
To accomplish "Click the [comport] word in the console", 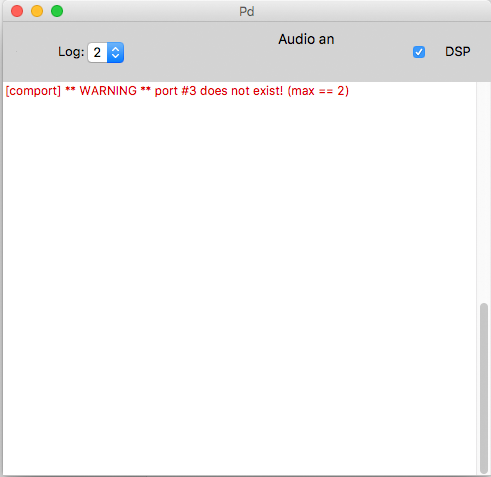I will (x=33, y=91).
